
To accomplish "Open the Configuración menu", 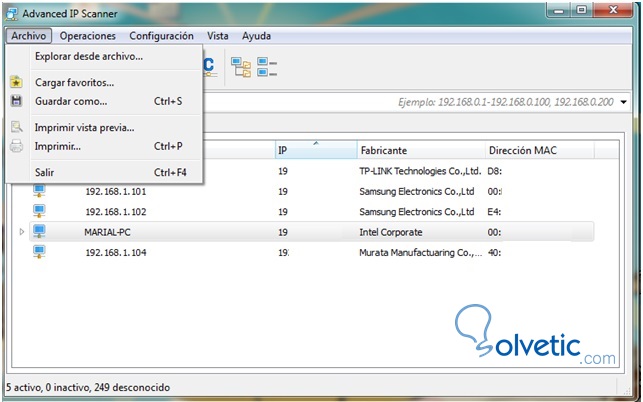I will pyautogui.click(x=161, y=36).
